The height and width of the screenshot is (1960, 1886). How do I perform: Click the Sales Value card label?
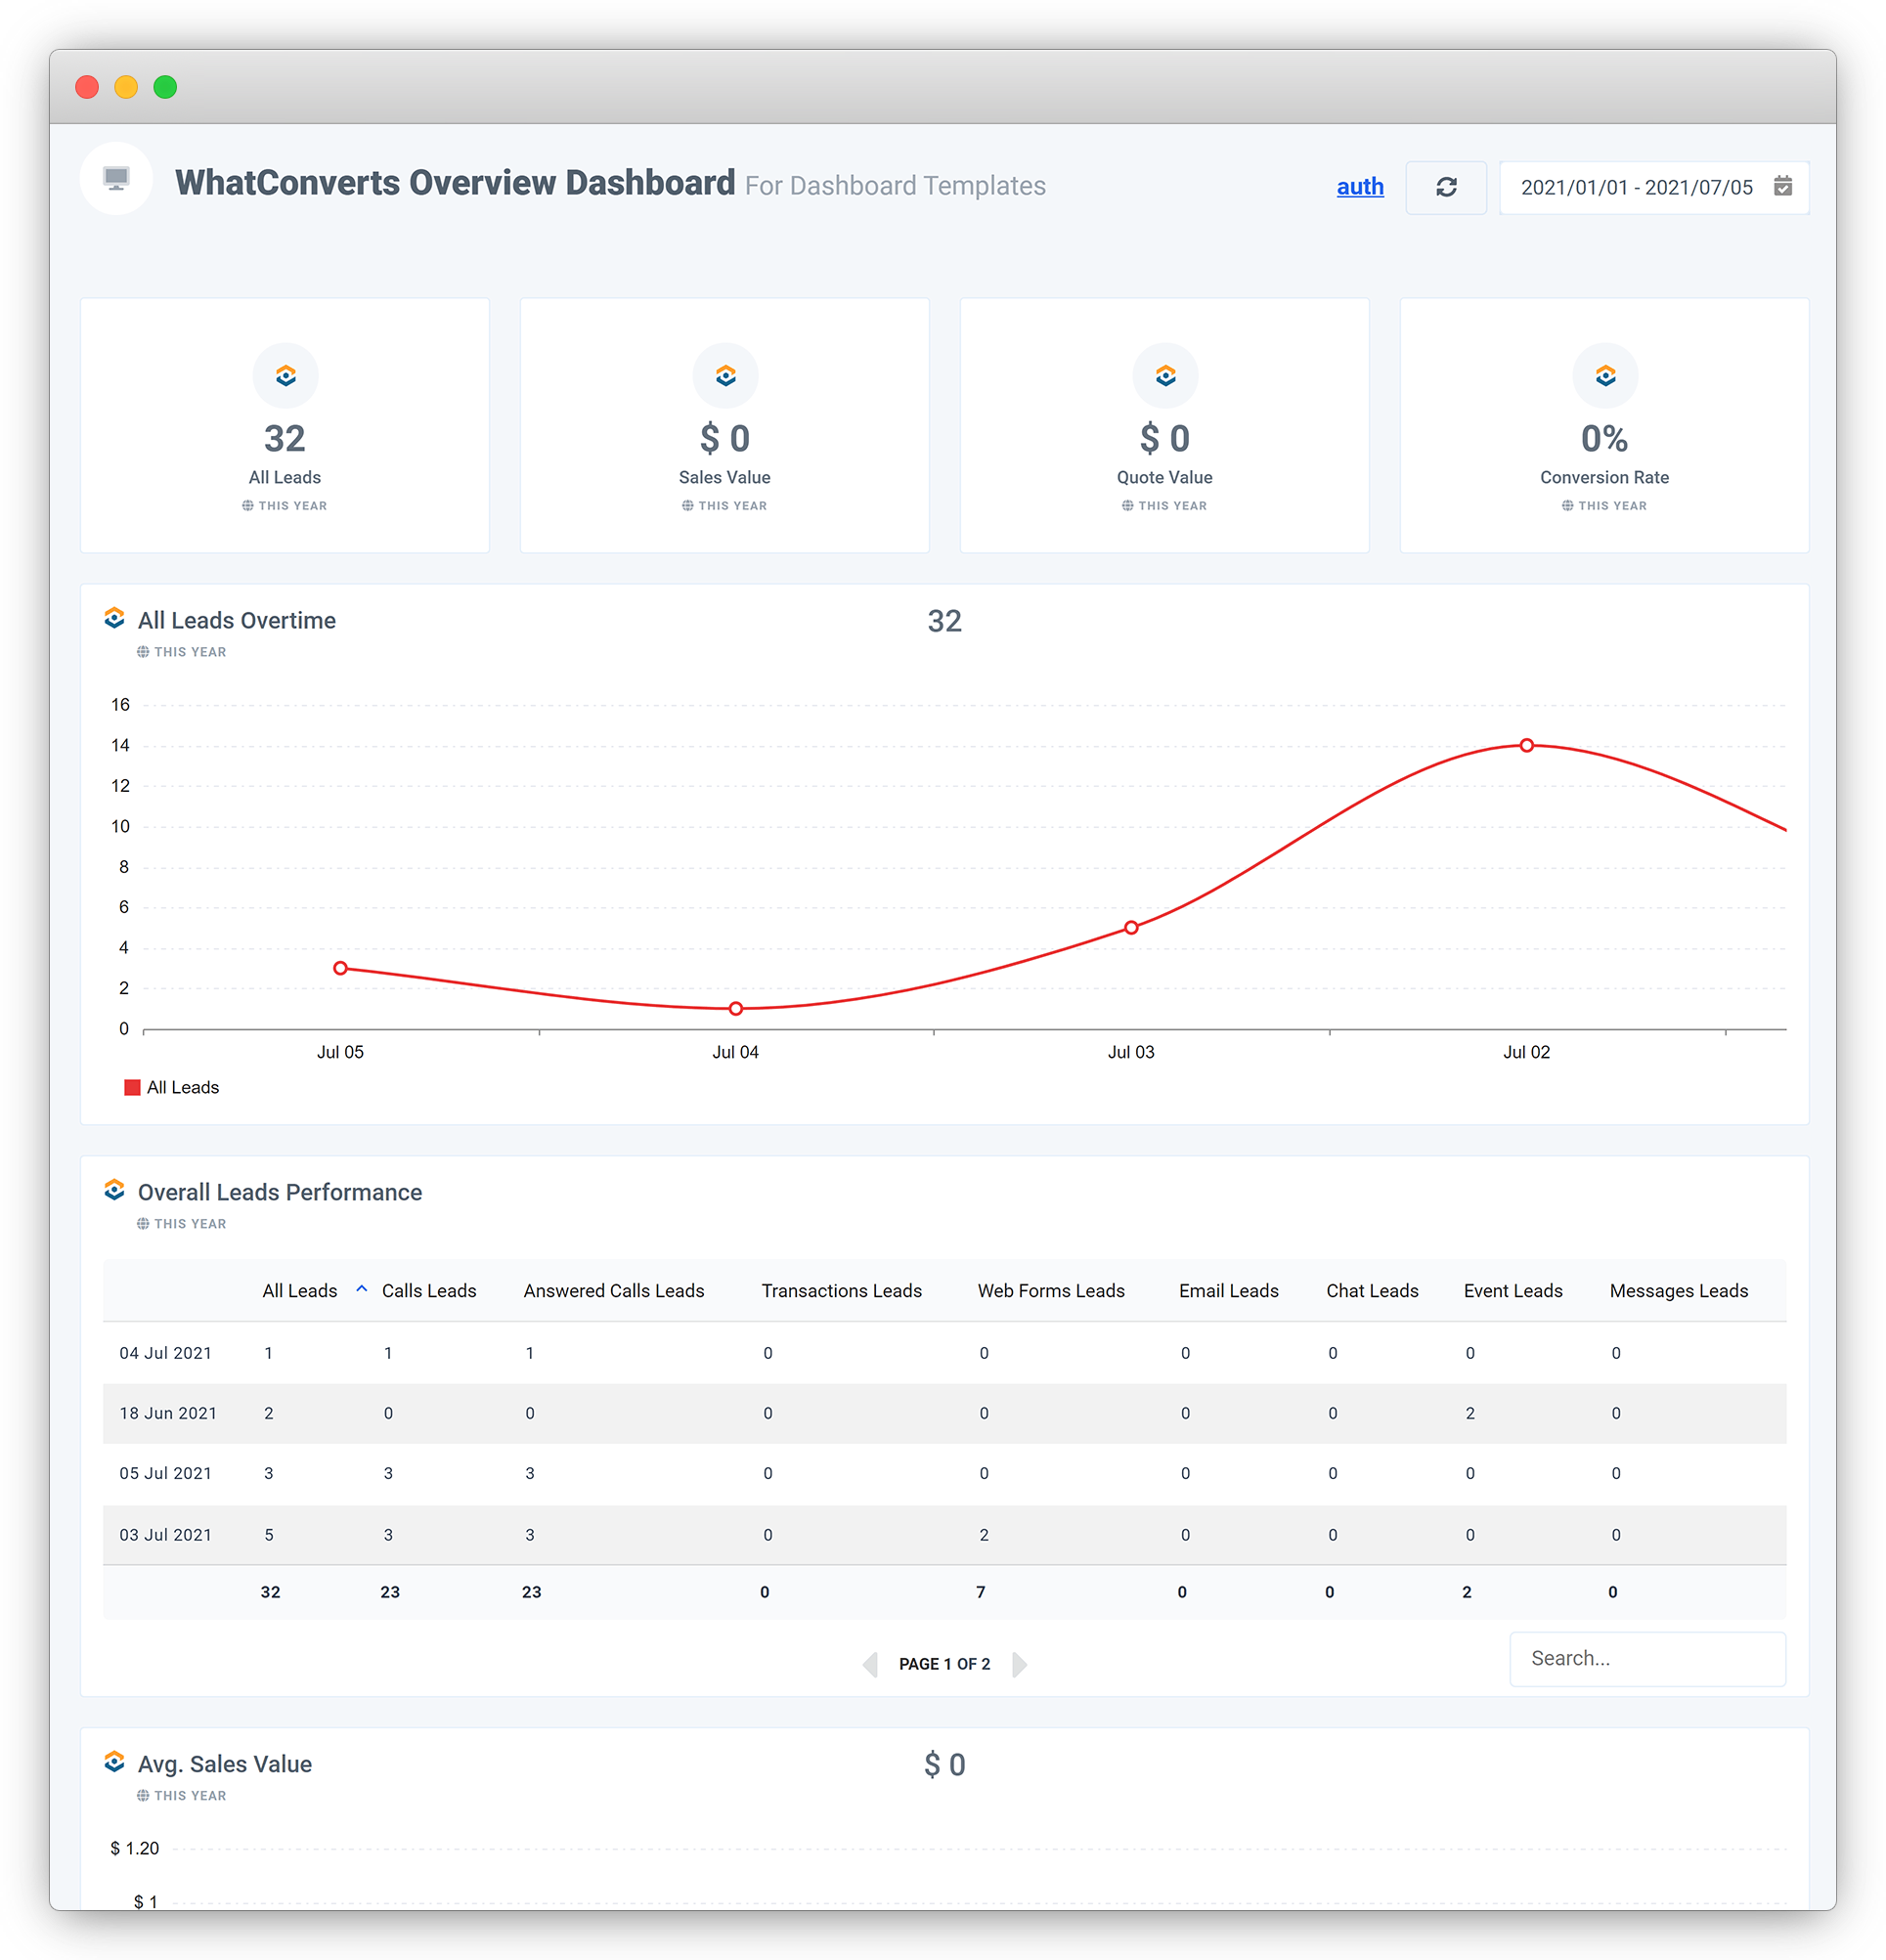(x=725, y=477)
